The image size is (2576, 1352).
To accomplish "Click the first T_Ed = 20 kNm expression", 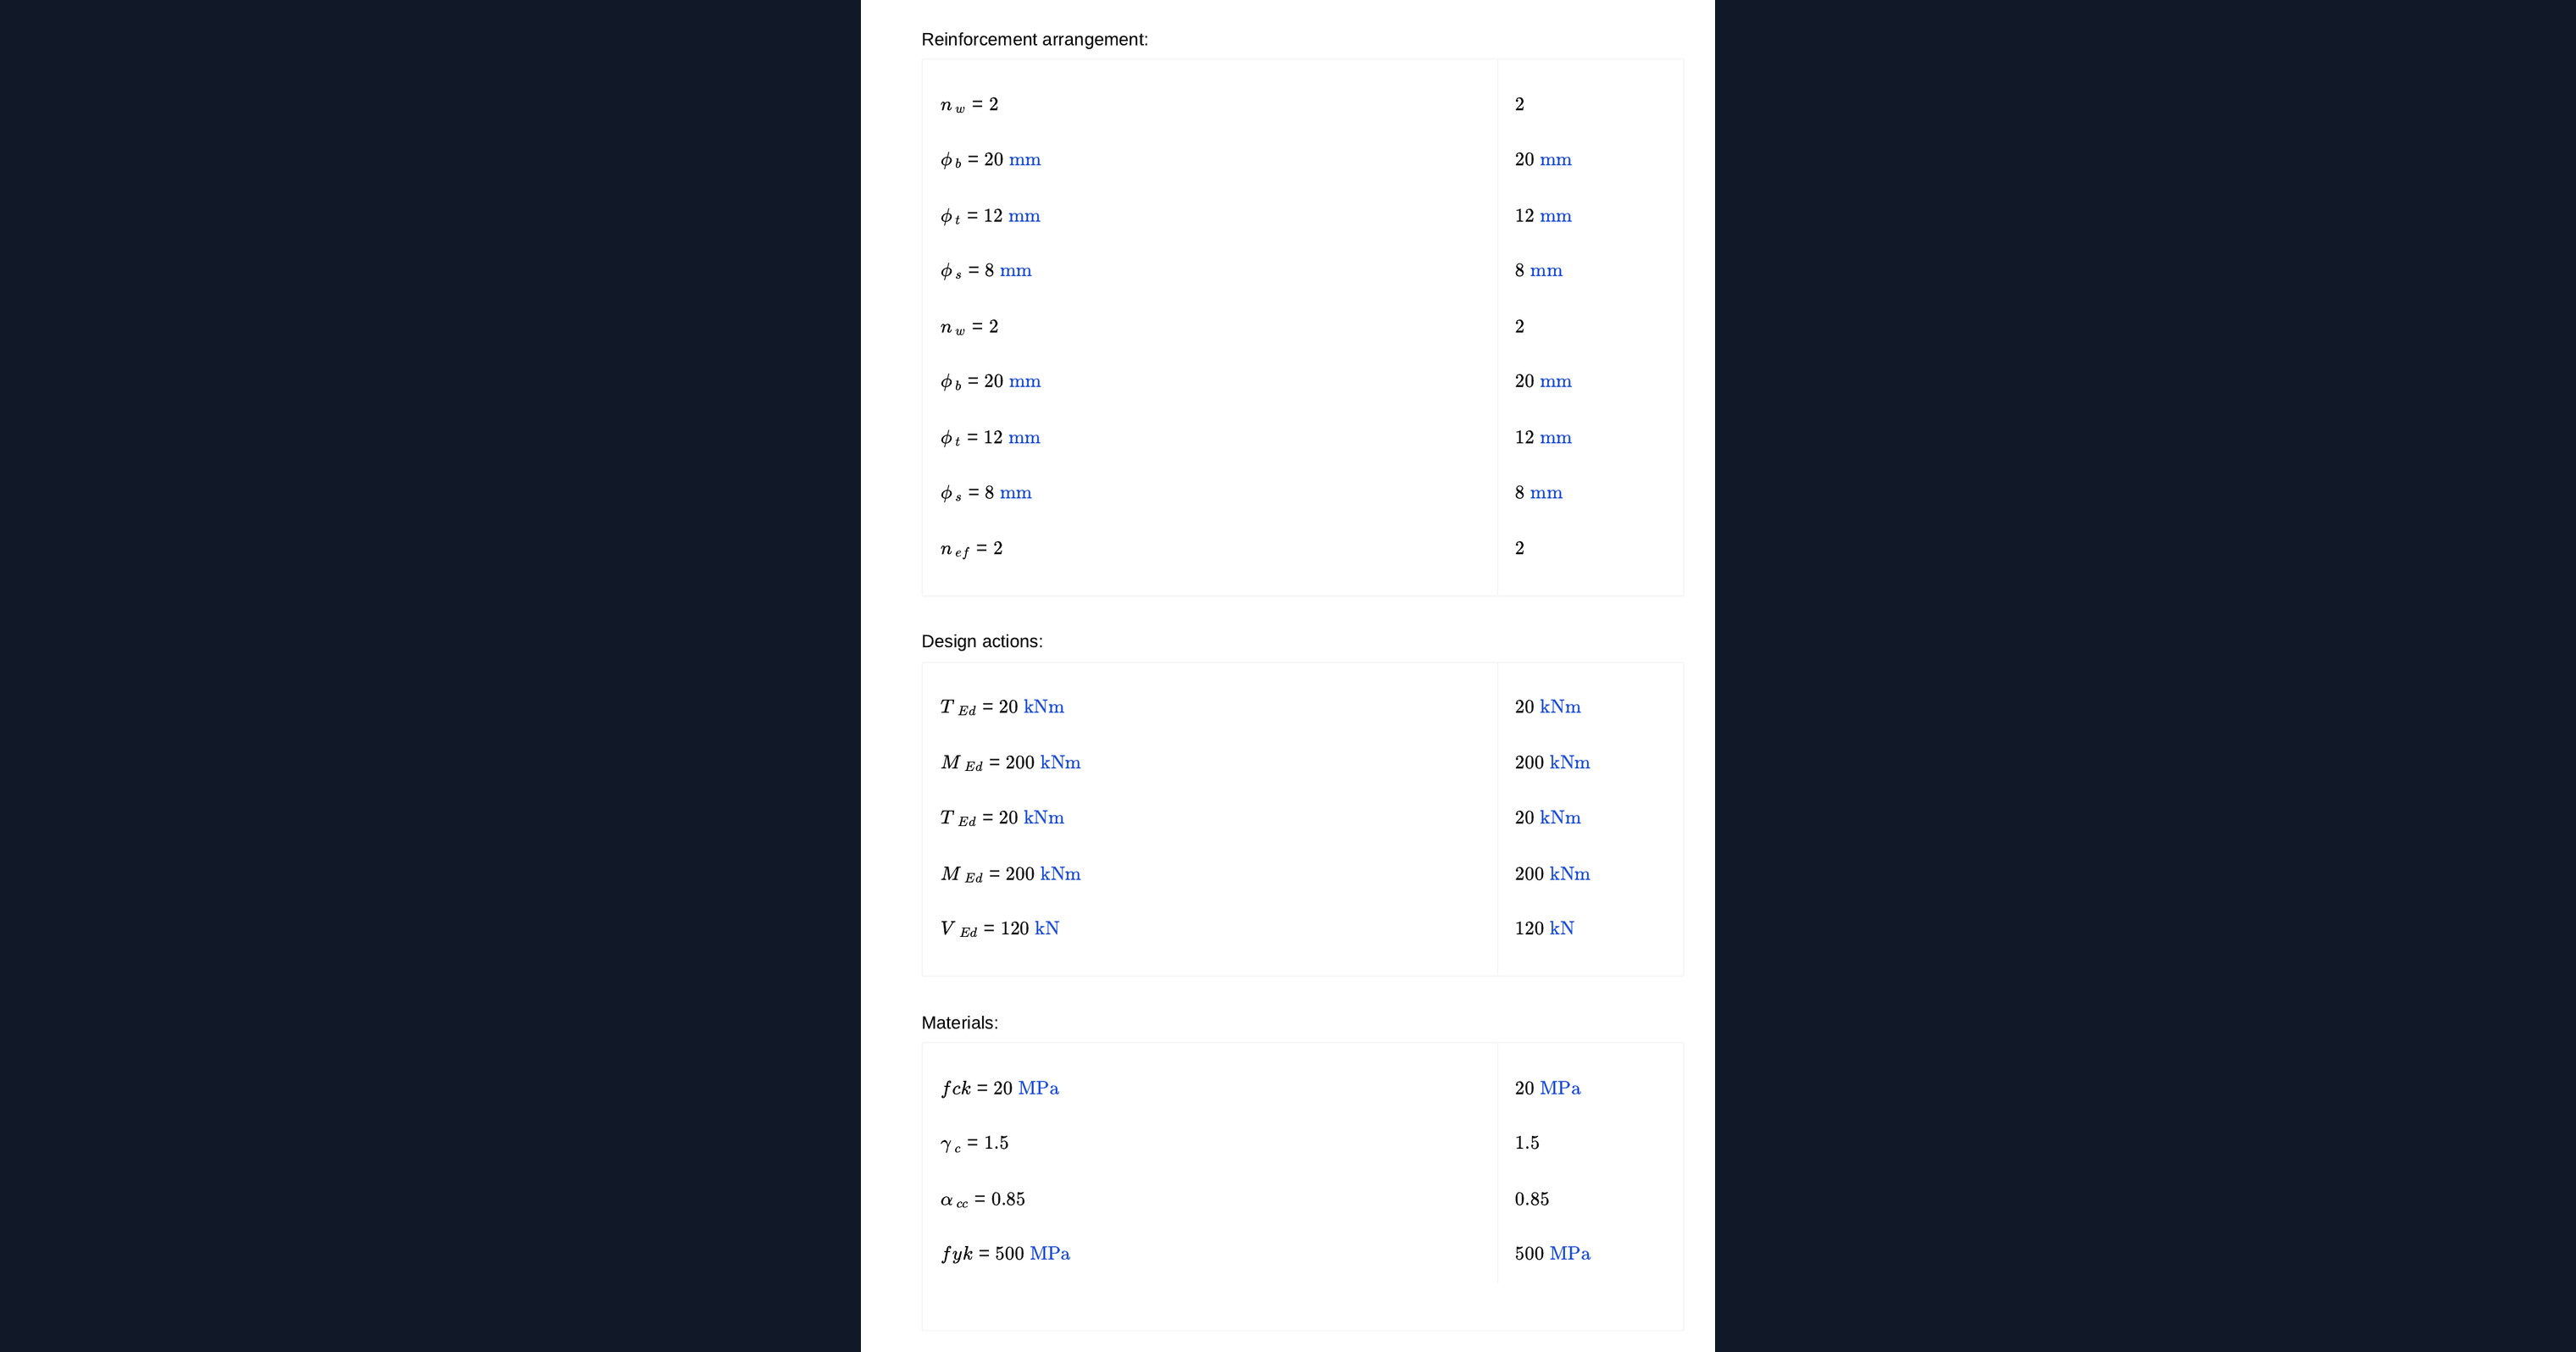I will point(1002,708).
